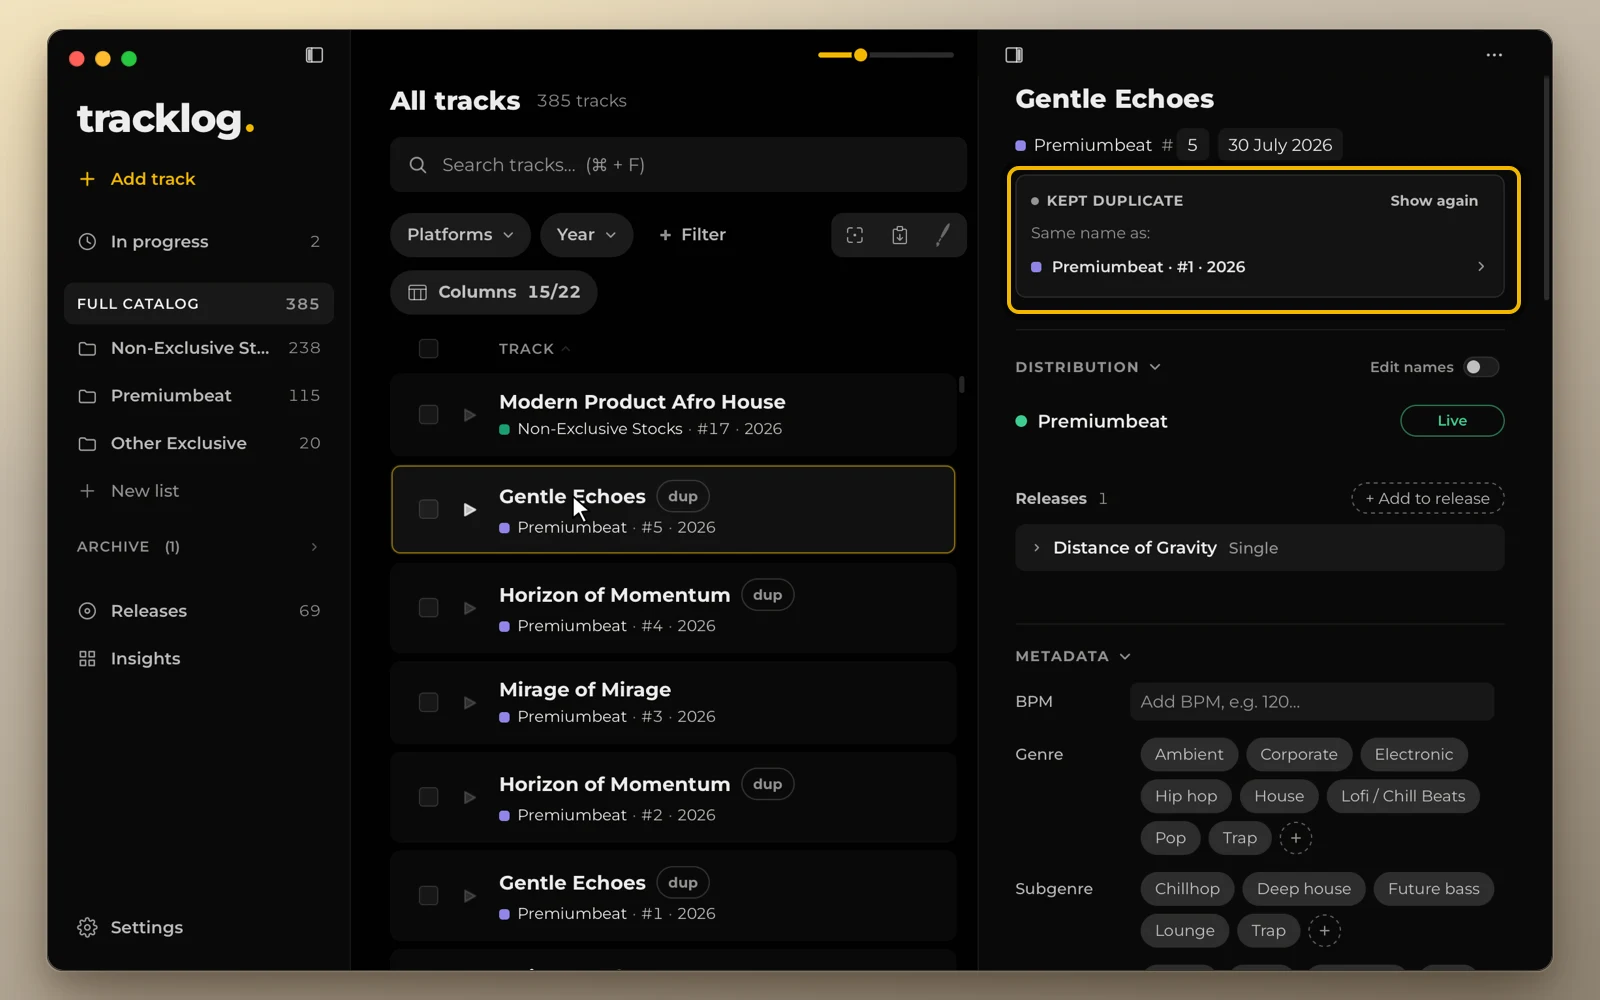Adjust the yellow zoom slider handle
This screenshot has width=1600, height=1000.
860,55
